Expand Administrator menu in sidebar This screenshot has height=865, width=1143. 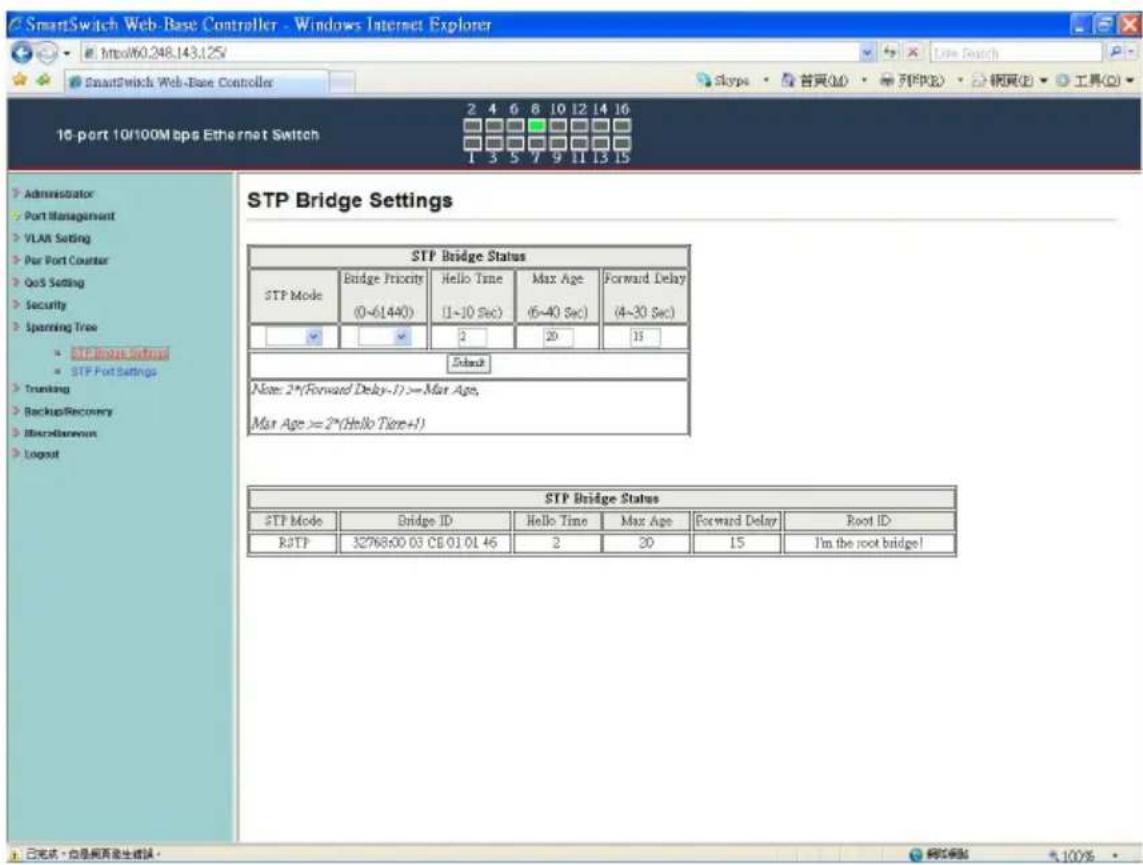[58, 194]
